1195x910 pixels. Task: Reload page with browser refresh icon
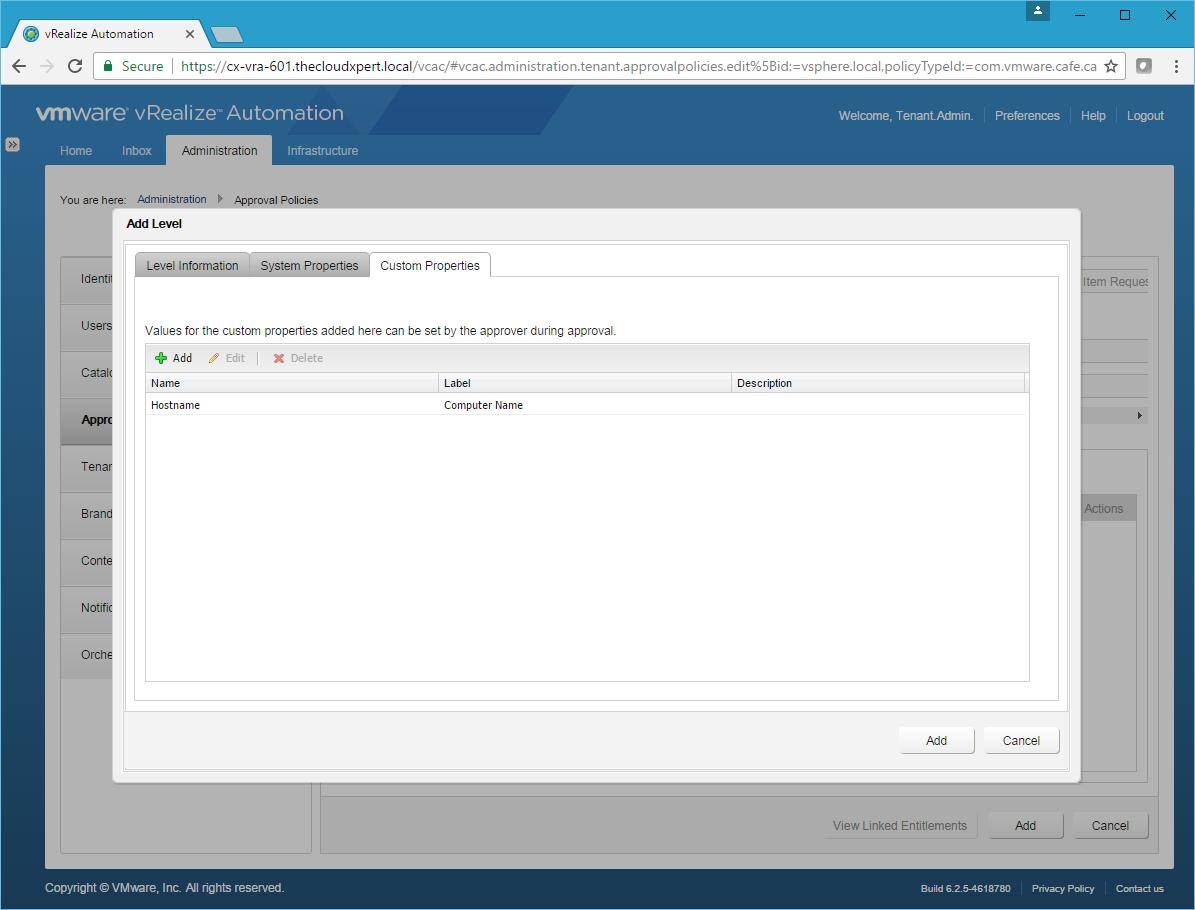coord(74,66)
